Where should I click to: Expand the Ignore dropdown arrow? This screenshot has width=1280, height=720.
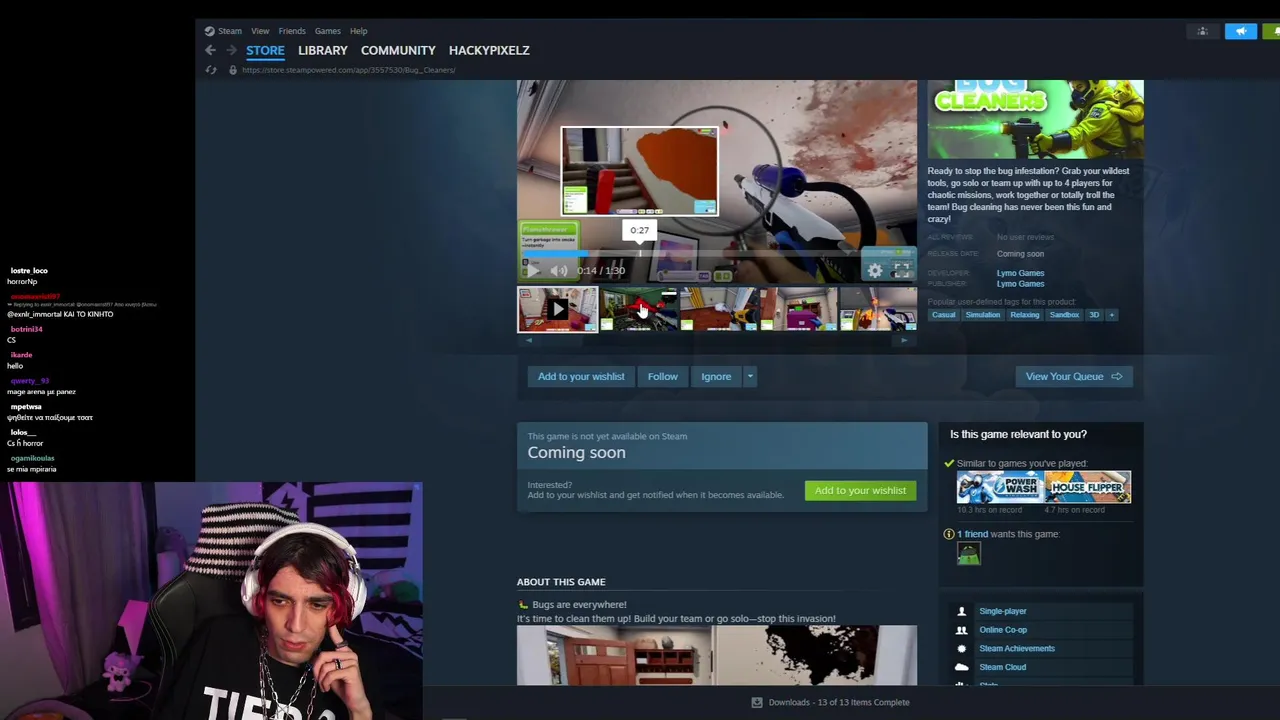[x=749, y=377]
